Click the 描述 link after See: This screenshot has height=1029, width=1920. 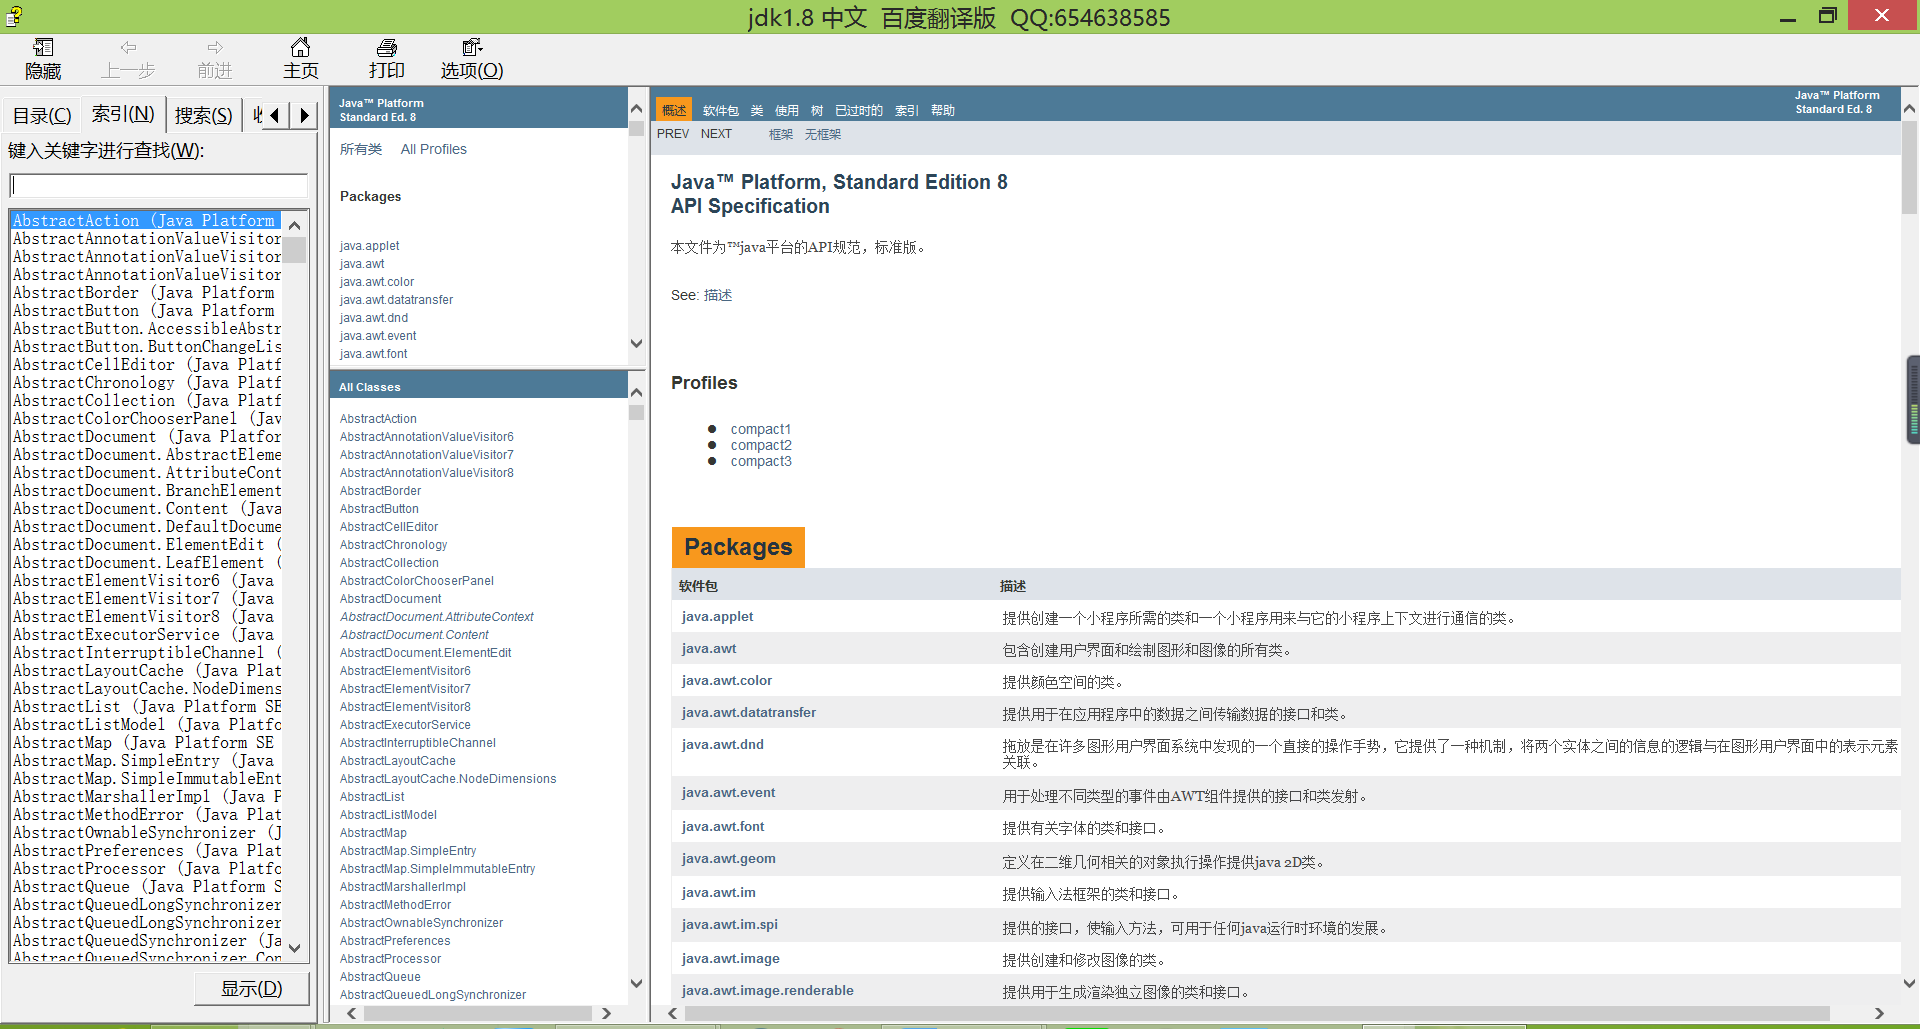(718, 295)
